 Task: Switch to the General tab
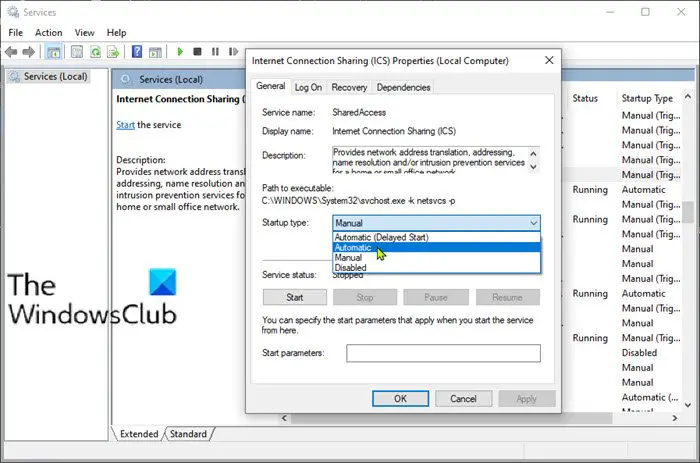point(271,86)
